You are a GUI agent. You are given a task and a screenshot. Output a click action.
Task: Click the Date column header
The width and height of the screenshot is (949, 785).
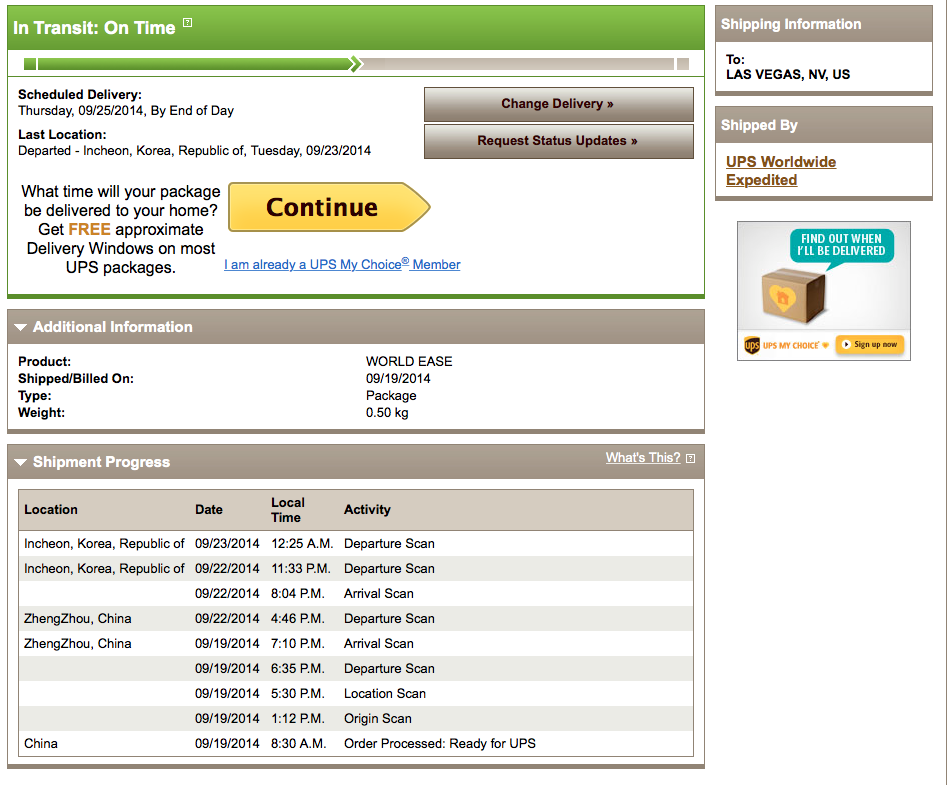click(x=209, y=510)
